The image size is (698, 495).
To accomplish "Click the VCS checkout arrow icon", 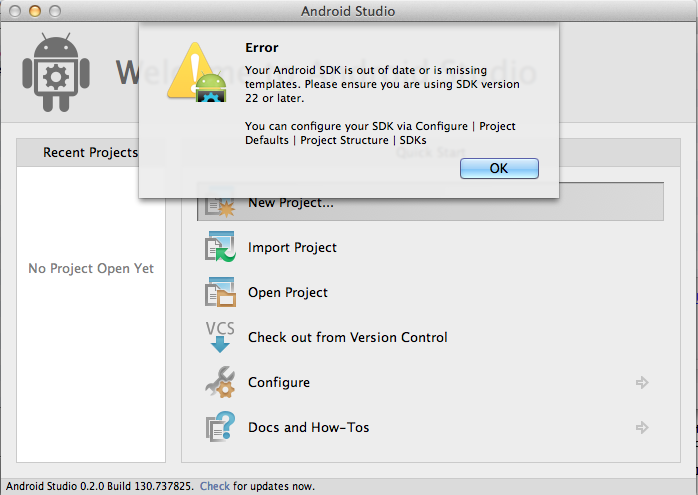I will [219, 337].
